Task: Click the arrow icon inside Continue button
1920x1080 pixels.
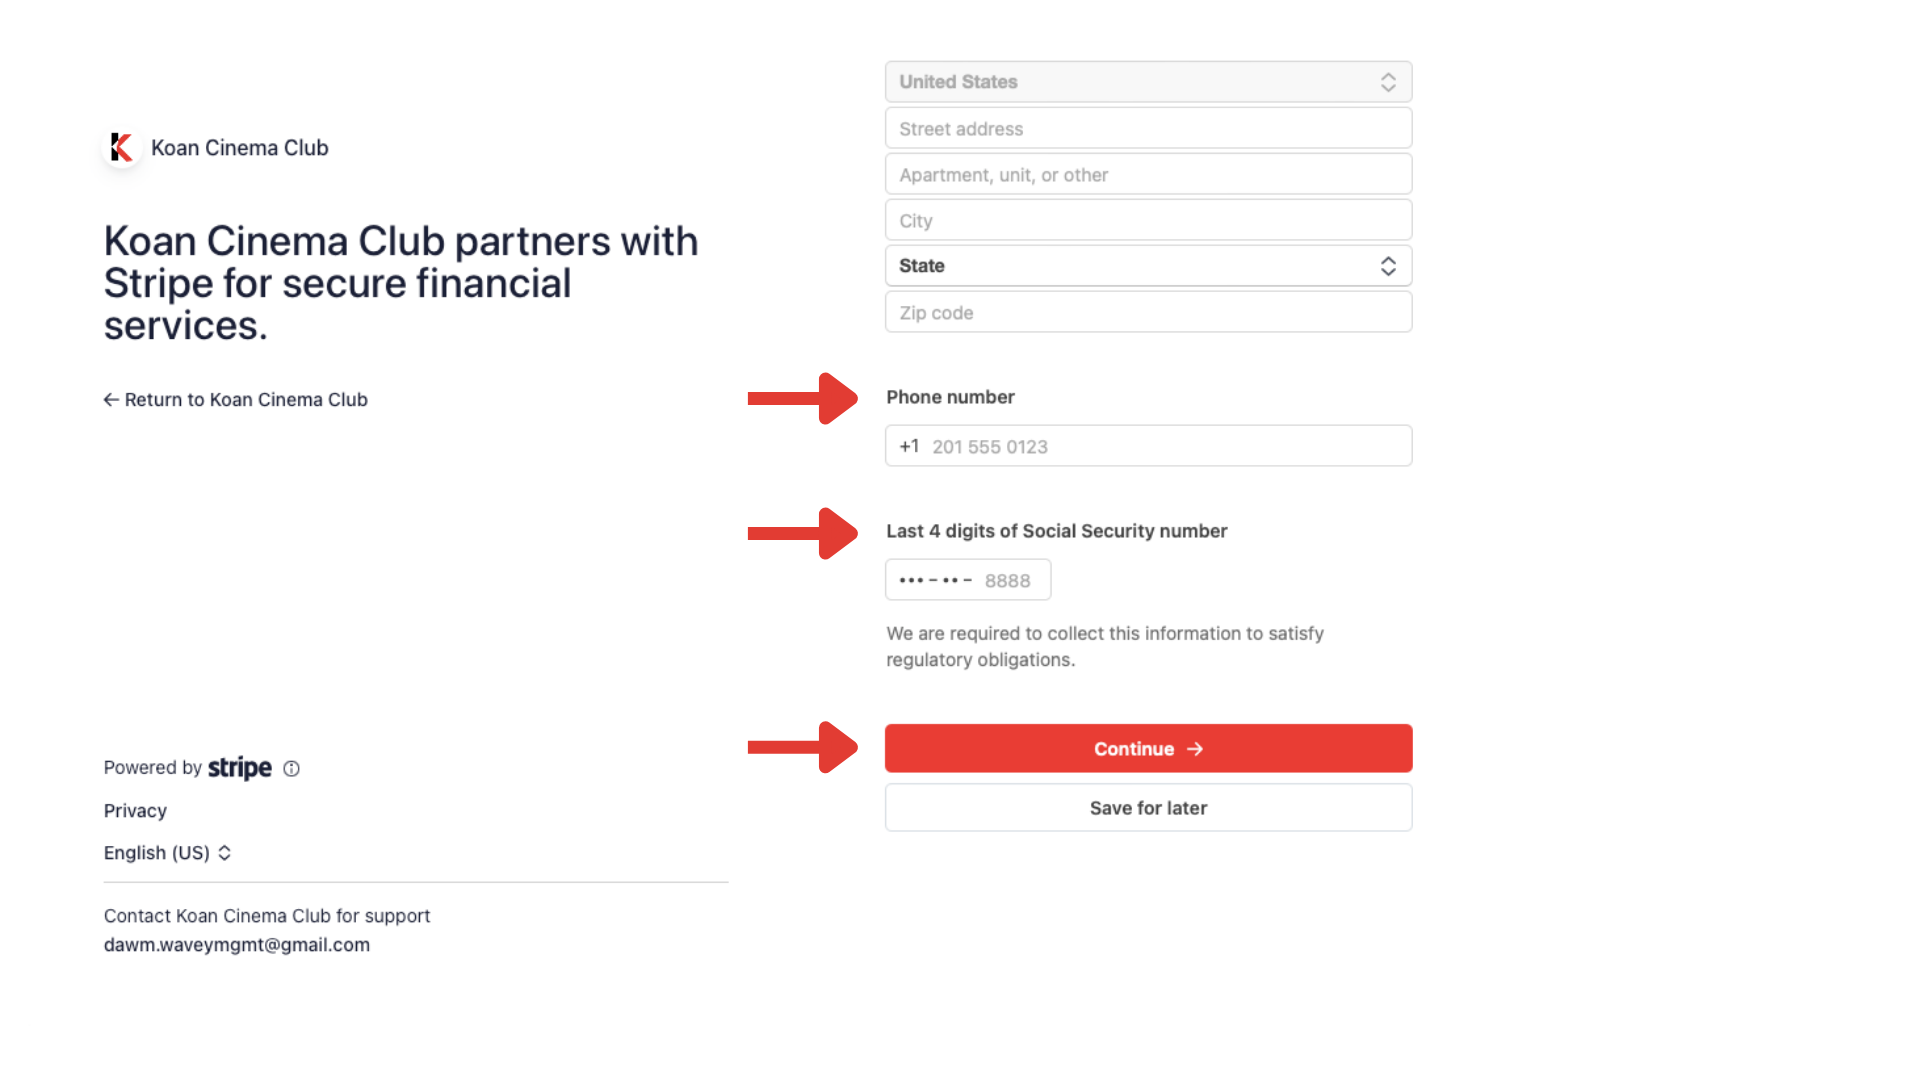Action: click(1195, 749)
